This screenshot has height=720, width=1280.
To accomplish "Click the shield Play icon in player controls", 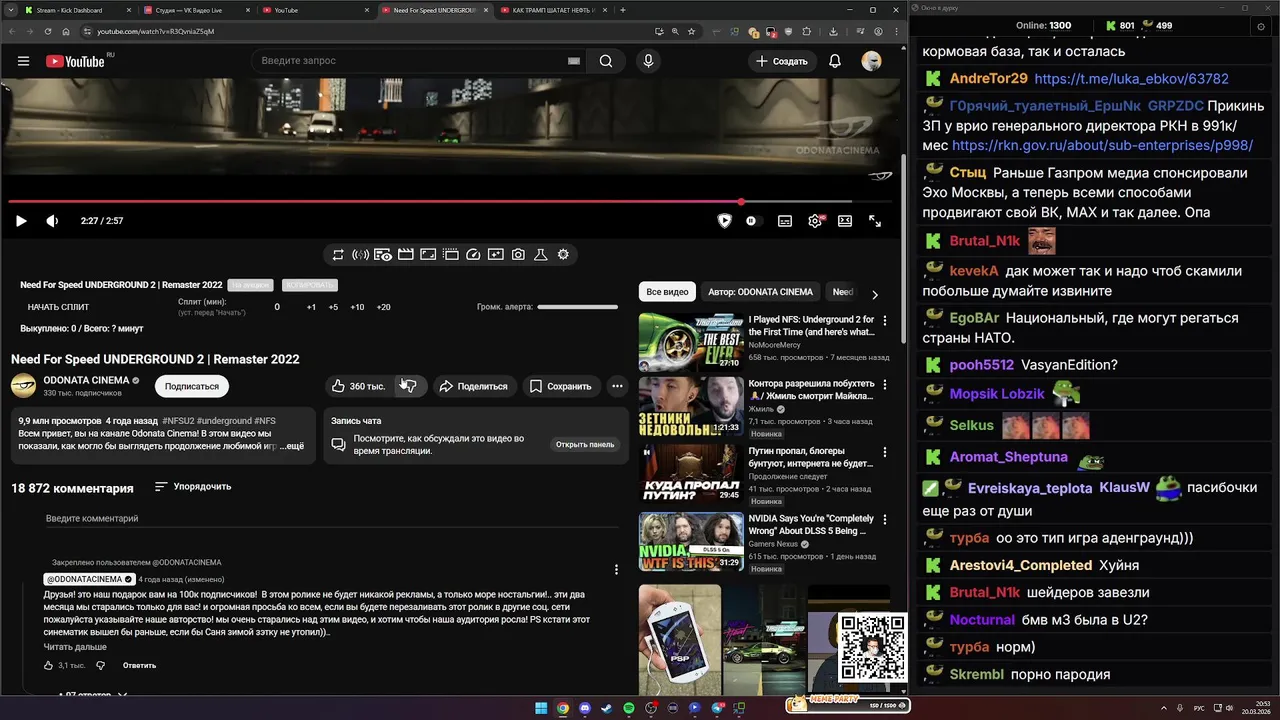I will (x=725, y=221).
